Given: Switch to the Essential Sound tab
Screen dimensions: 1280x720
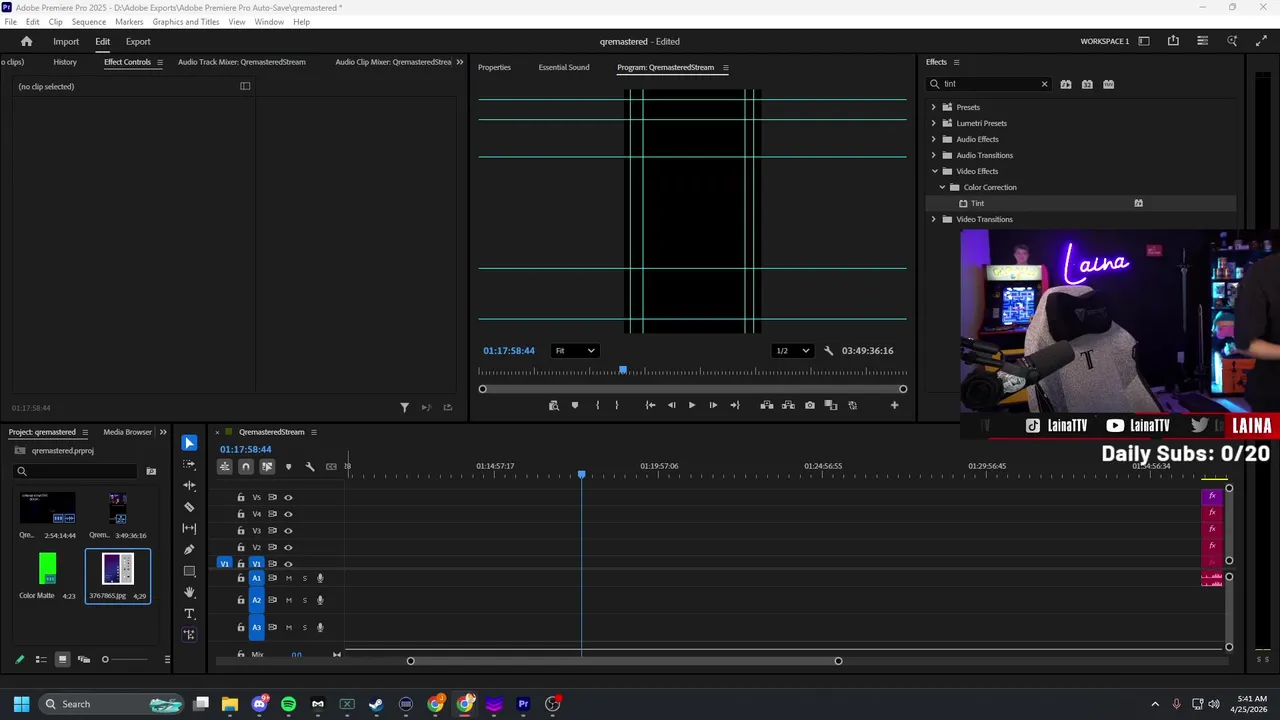Looking at the screenshot, I should click(564, 67).
